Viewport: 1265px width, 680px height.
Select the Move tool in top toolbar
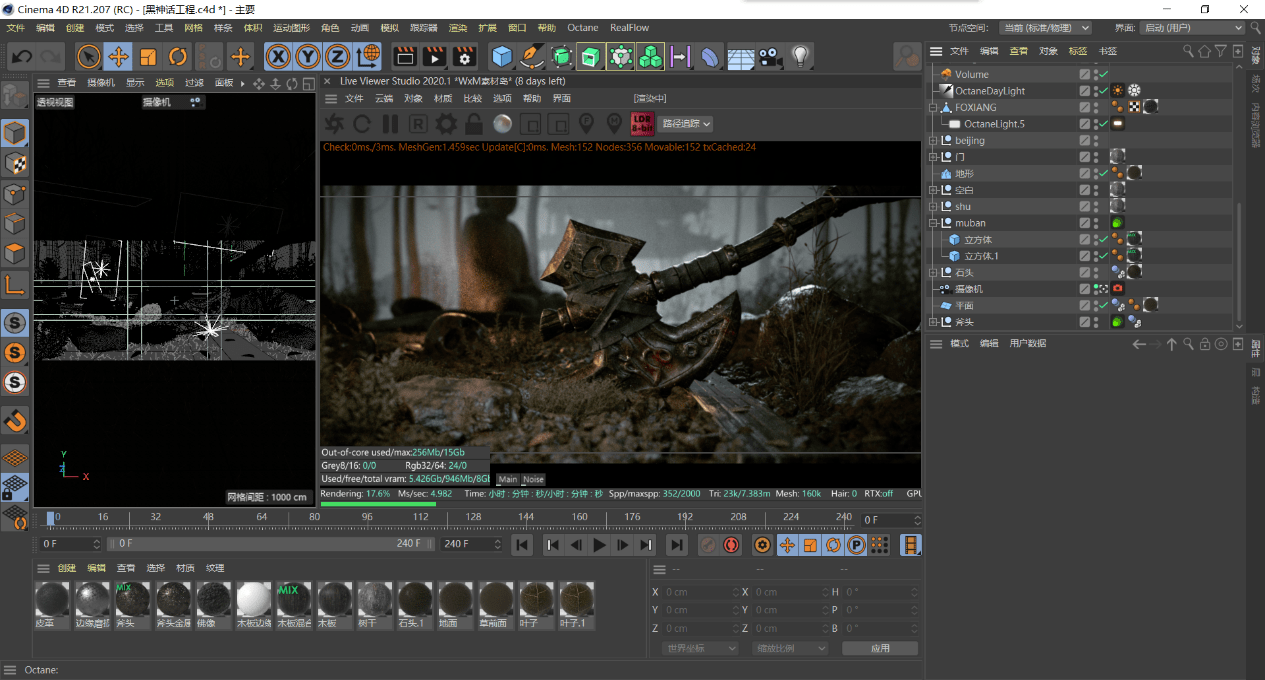click(x=119, y=57)
